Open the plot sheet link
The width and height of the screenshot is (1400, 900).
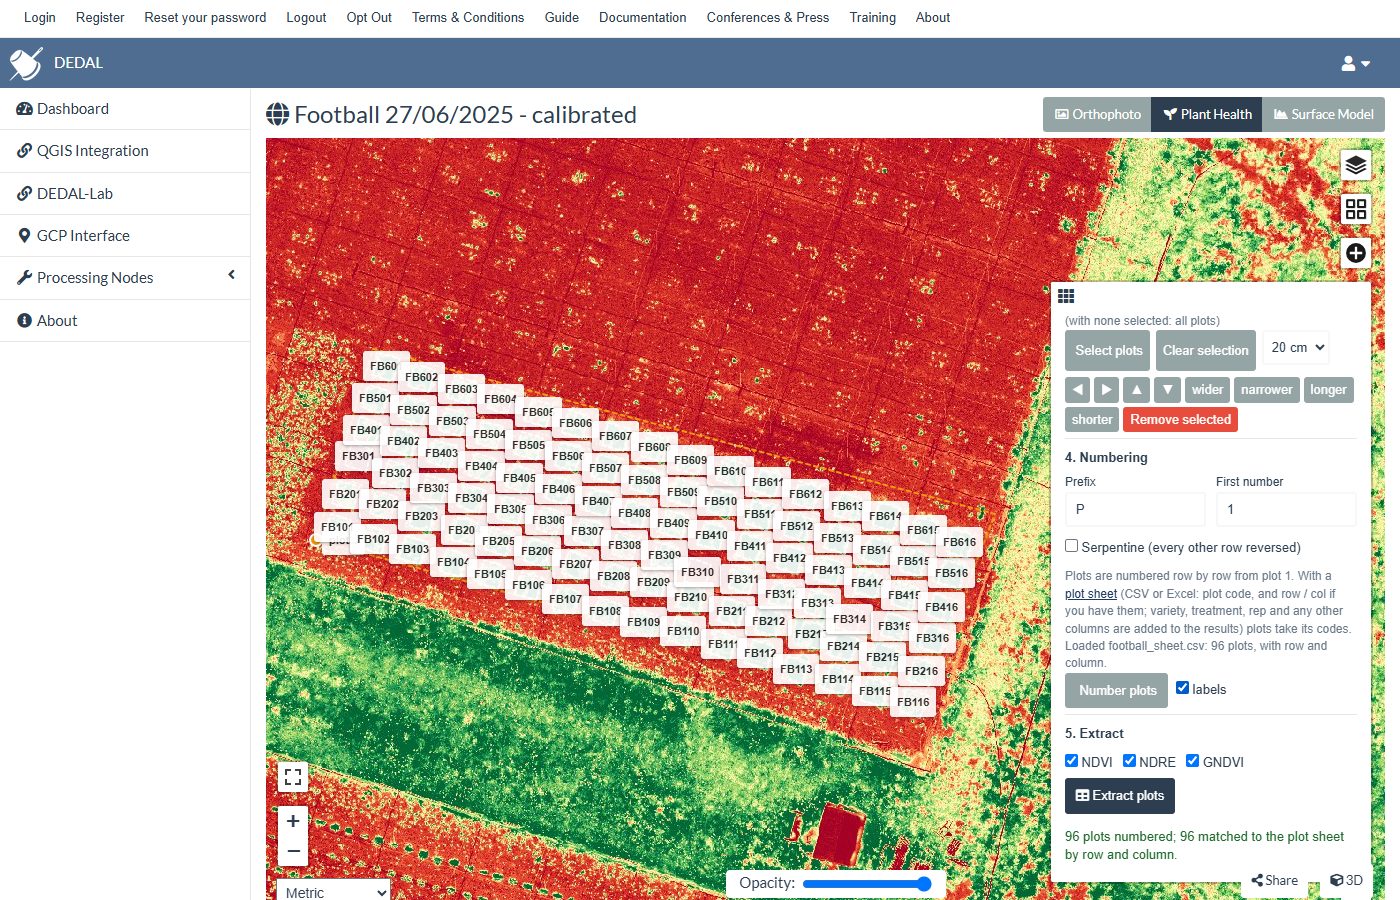(1091, 594)
